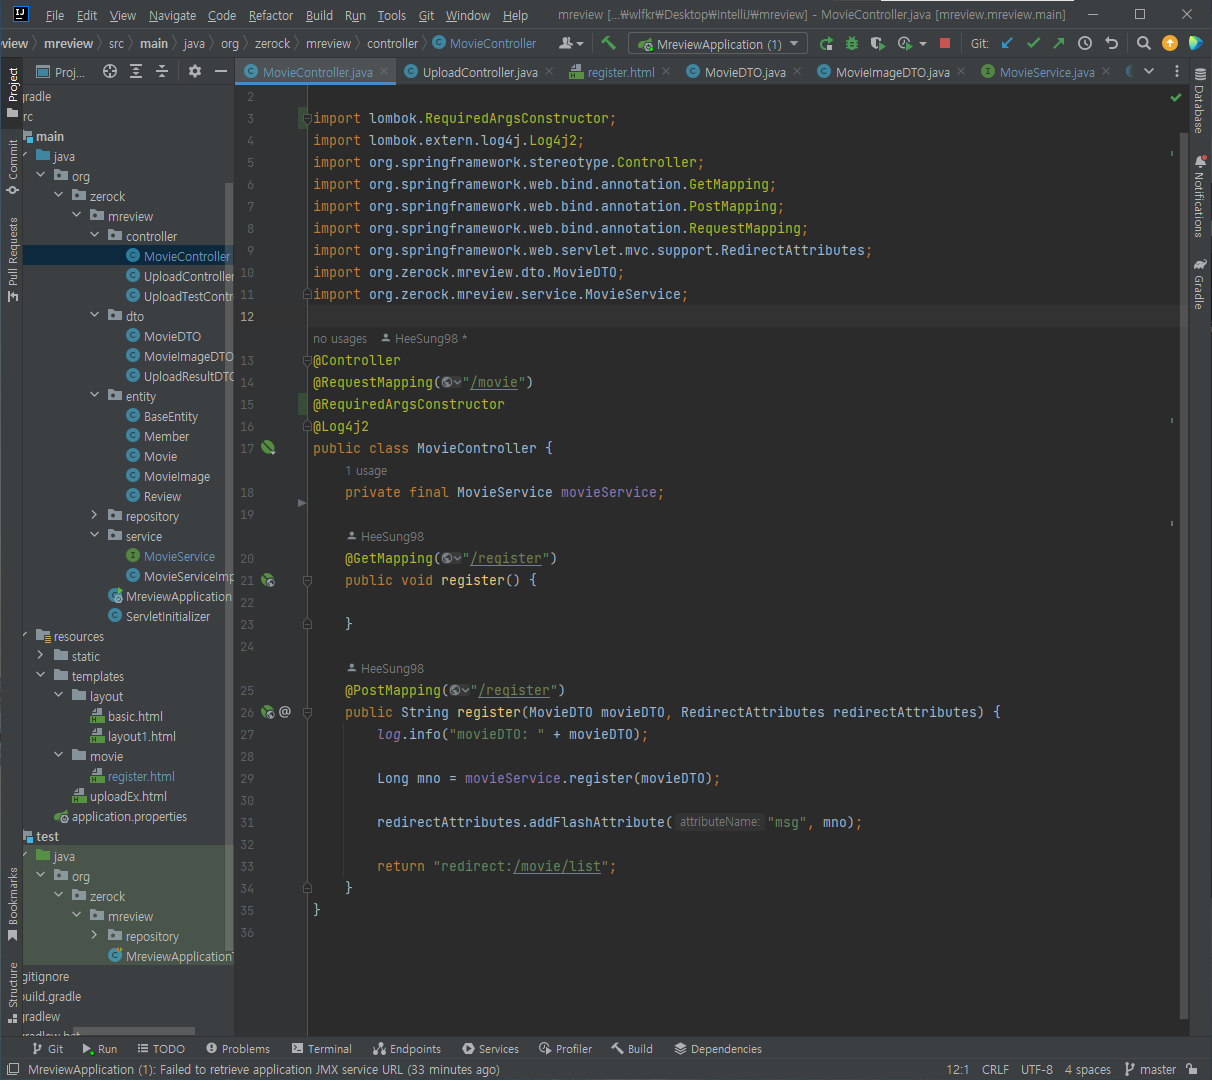Click Git Update Project blue arrow

coord(1007,43)
